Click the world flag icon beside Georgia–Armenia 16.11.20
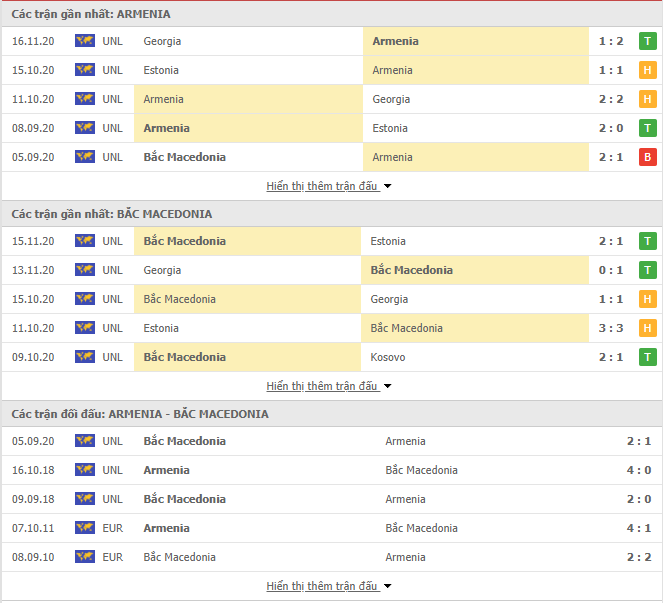This screenshot has height=603, width=663. coord(85,41)
